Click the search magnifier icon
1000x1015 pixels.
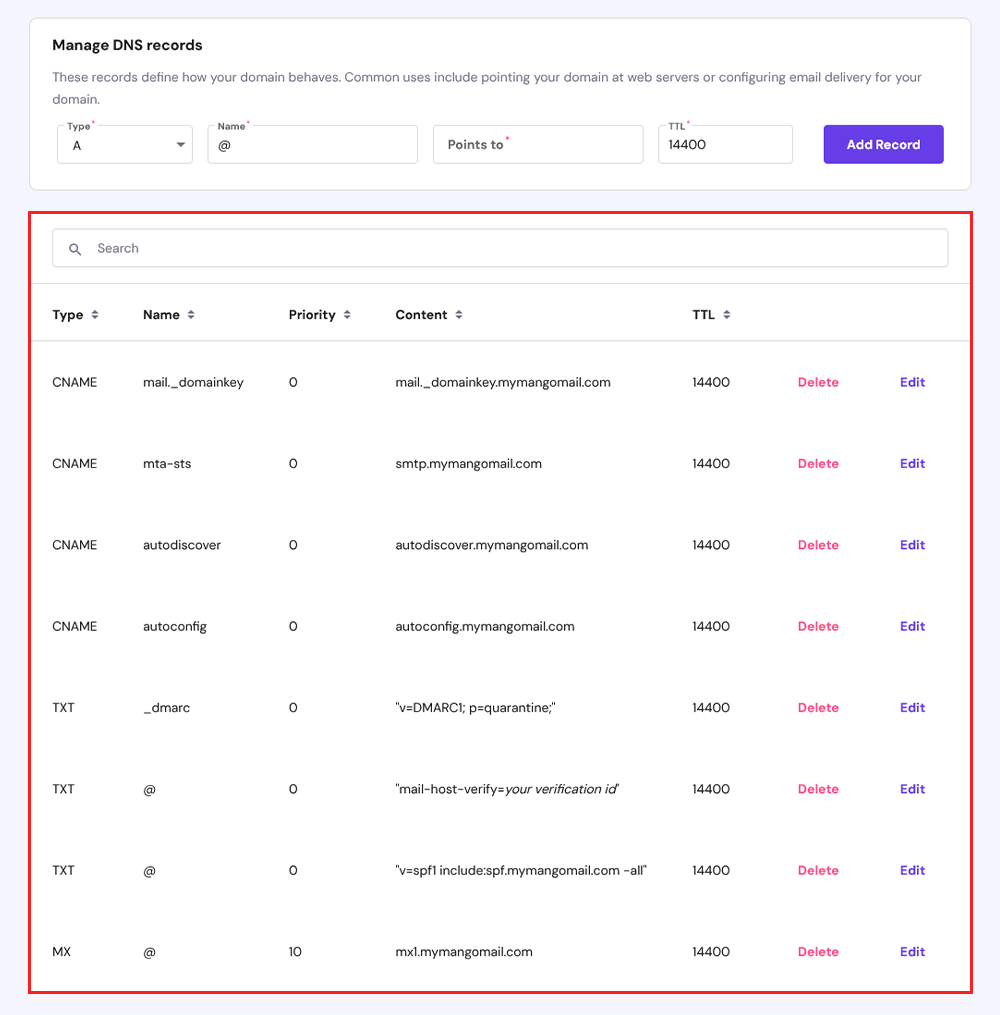[x=75, y=249]
